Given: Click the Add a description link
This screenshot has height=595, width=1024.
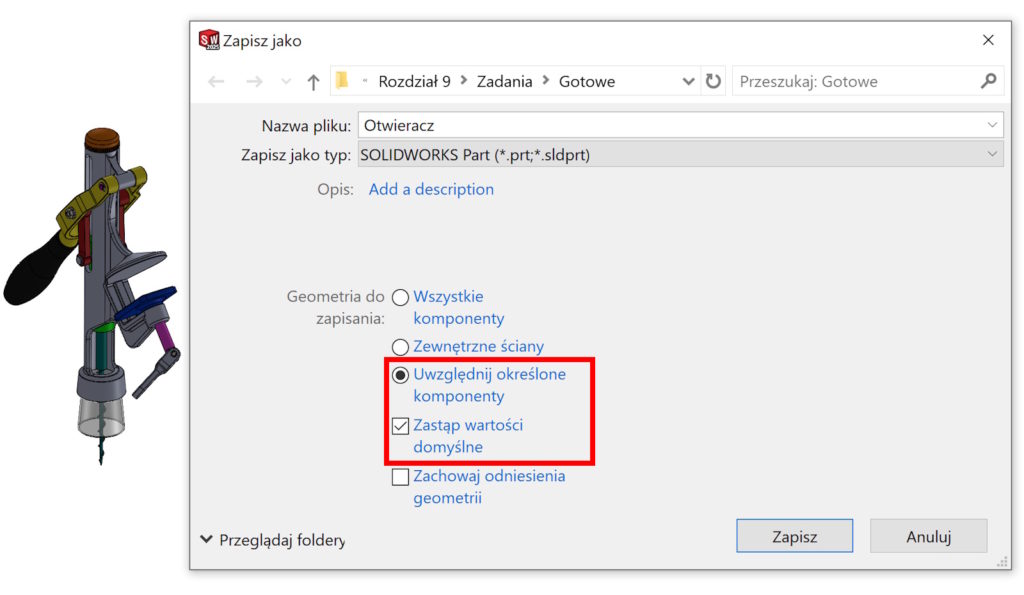Looking at the screenshot, I should (x=431, y=189).
